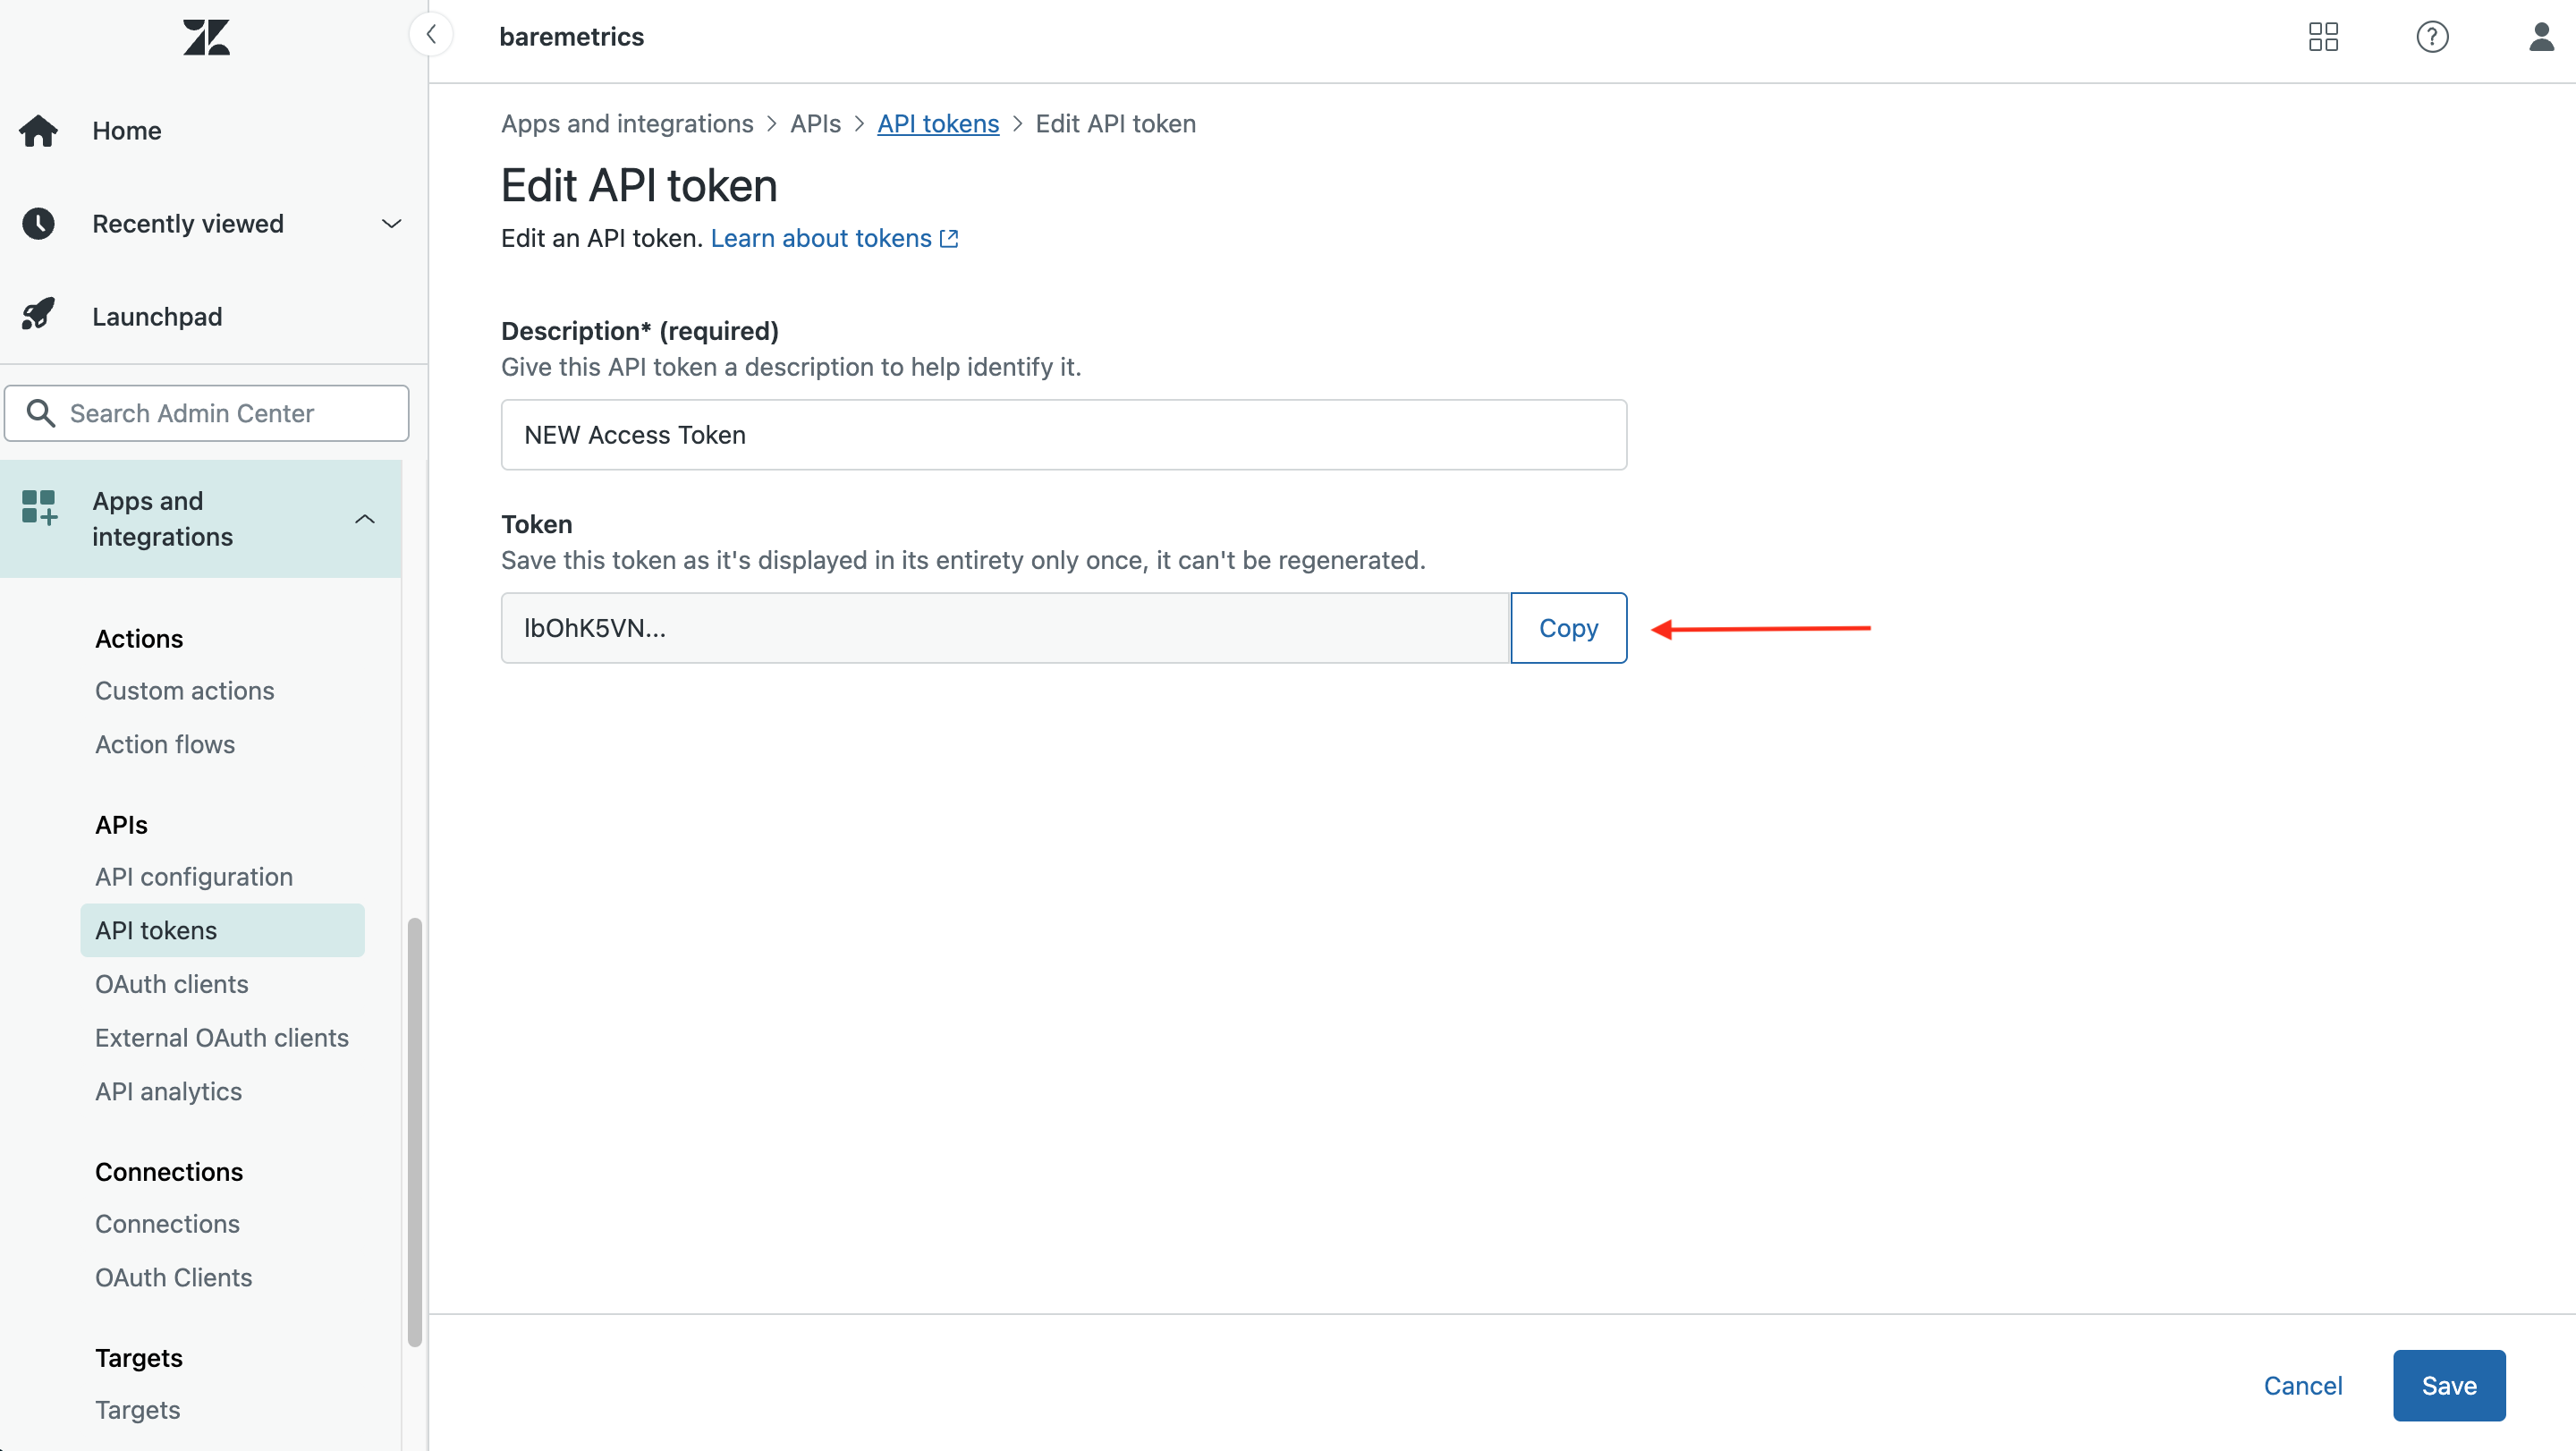Open the product switcher grid icon
The height and width of the screenshot is (1451, 2576).
[2323, 37]
